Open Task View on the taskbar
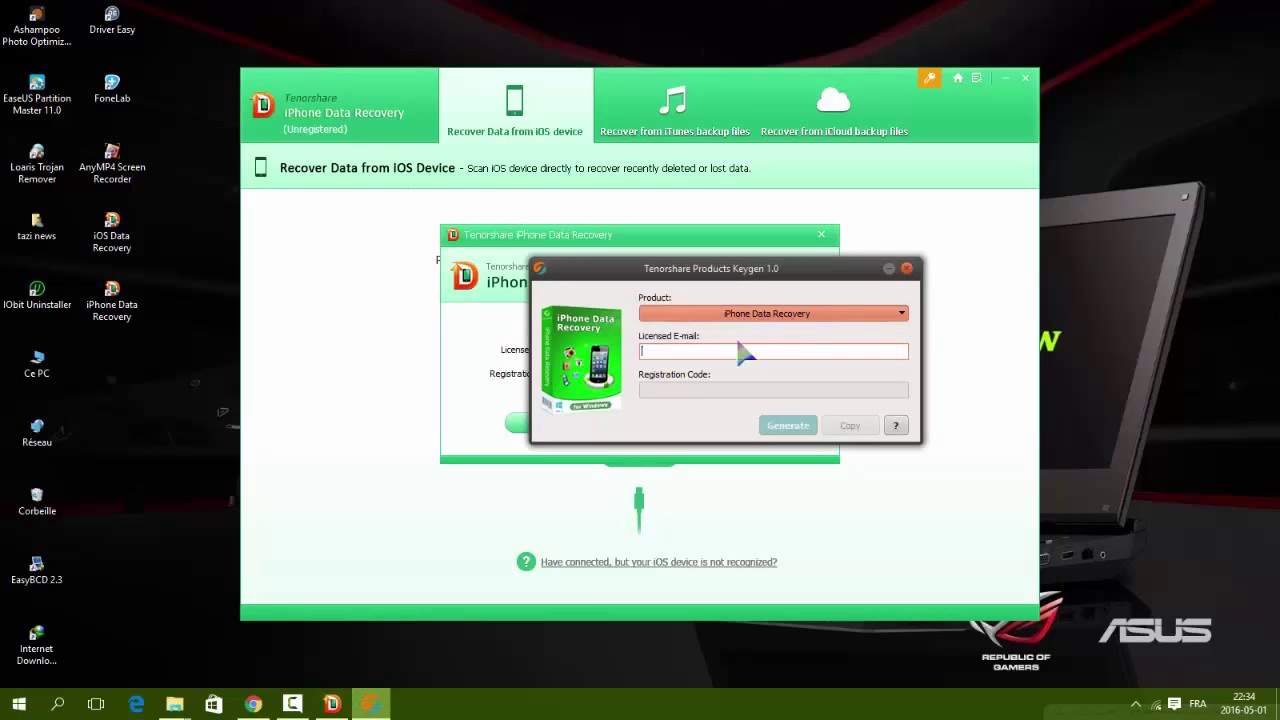 [x=96, y=704]
